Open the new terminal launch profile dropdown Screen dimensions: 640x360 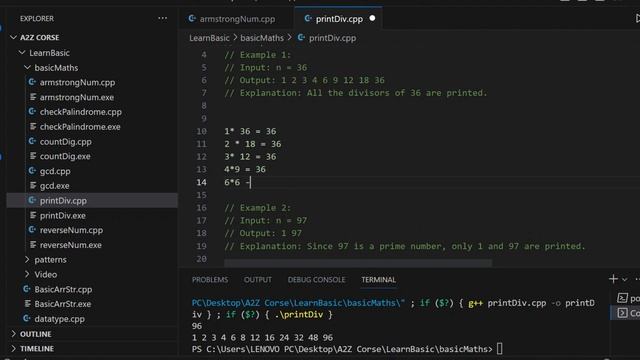tap(624, 280)
